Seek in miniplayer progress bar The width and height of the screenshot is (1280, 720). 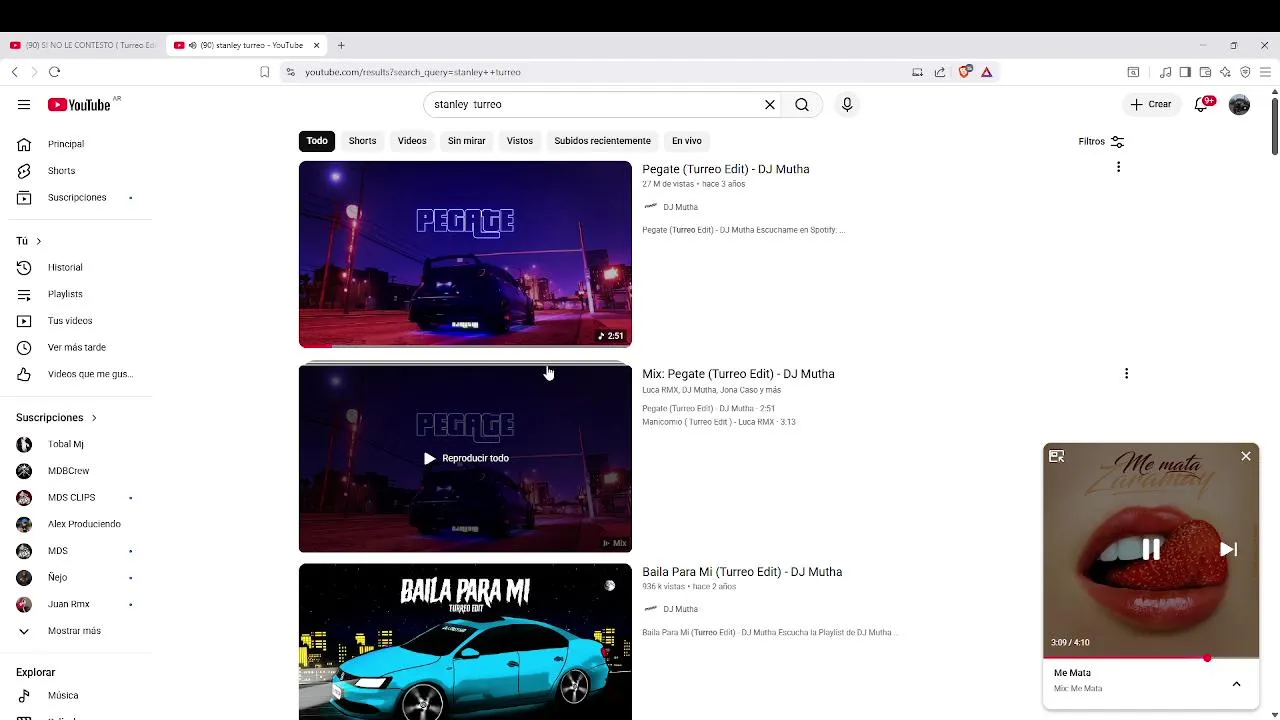point(1151,658)
